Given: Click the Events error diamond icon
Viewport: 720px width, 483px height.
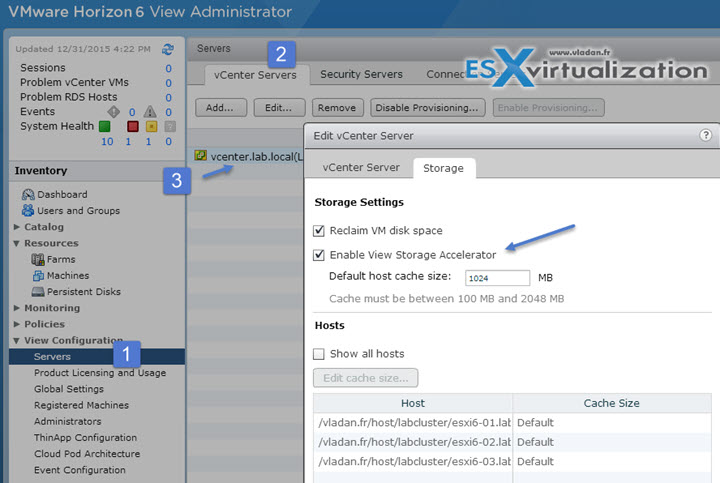Looking at the screenshot, I should pyautogui.click(x=113, y=112).
